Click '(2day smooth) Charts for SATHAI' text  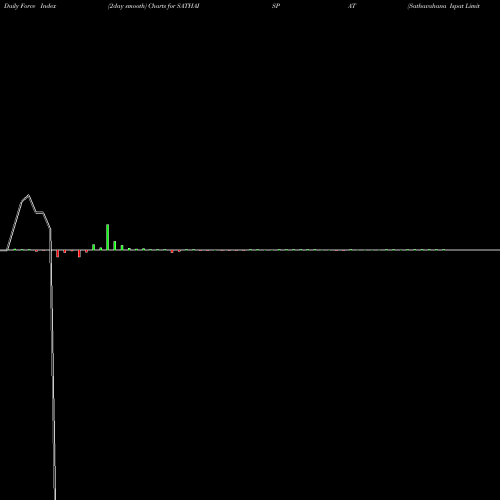point(154,6)
